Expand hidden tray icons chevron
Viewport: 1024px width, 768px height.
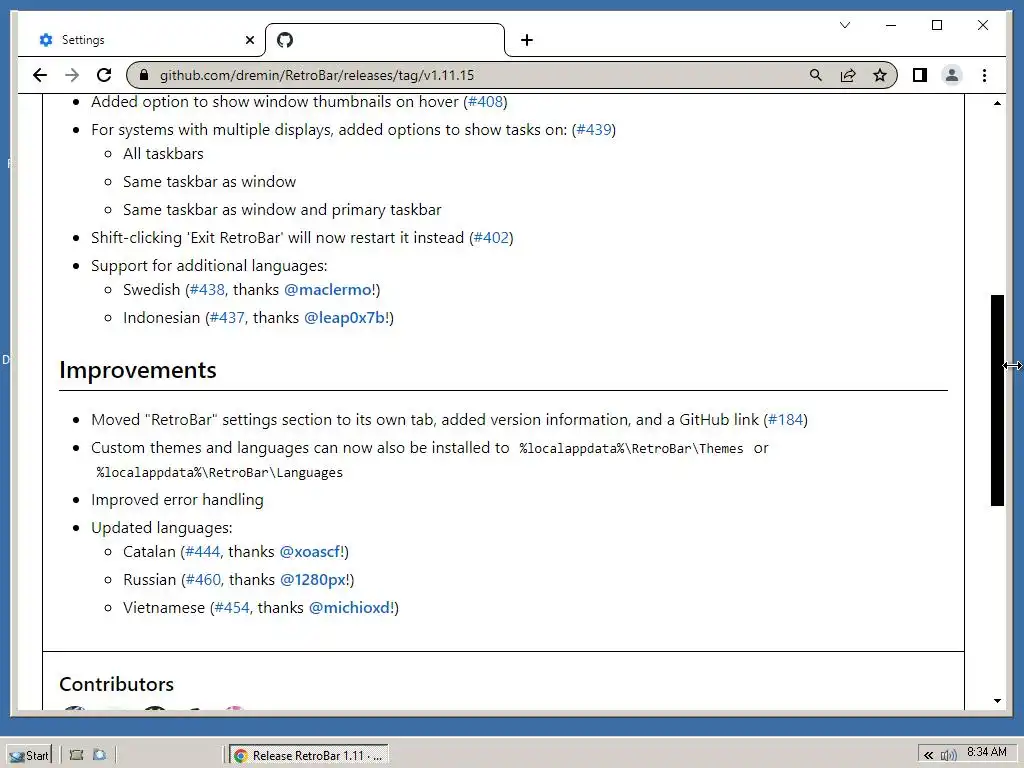928,756
